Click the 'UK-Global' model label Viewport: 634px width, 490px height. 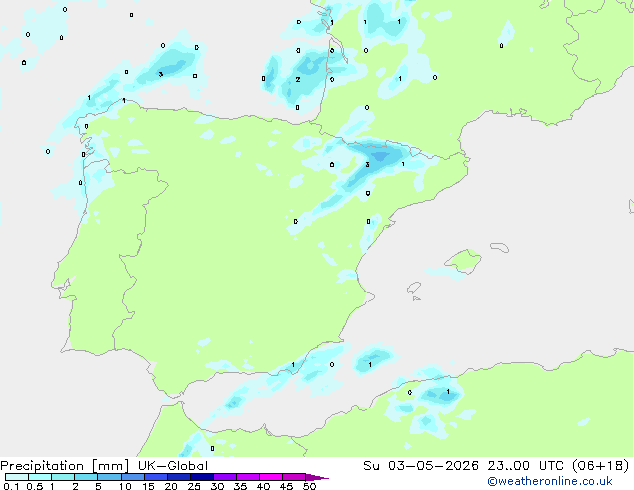(173, 466)
